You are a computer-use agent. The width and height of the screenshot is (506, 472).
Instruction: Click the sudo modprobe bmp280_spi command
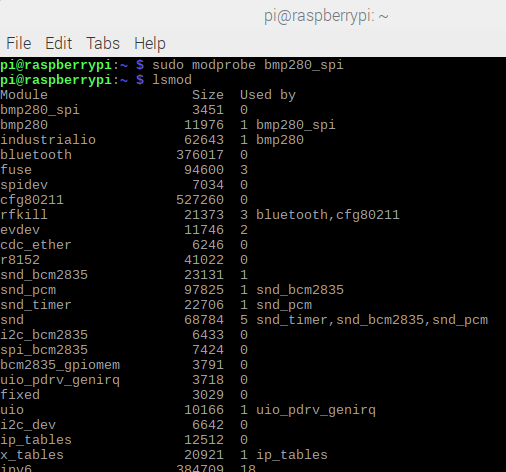click(x=248, y=65)
